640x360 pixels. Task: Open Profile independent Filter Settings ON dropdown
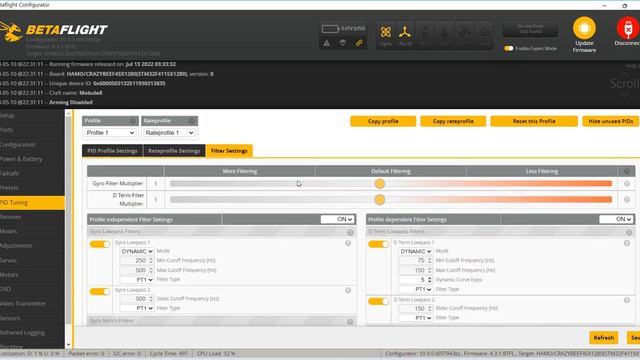(337, 219)
